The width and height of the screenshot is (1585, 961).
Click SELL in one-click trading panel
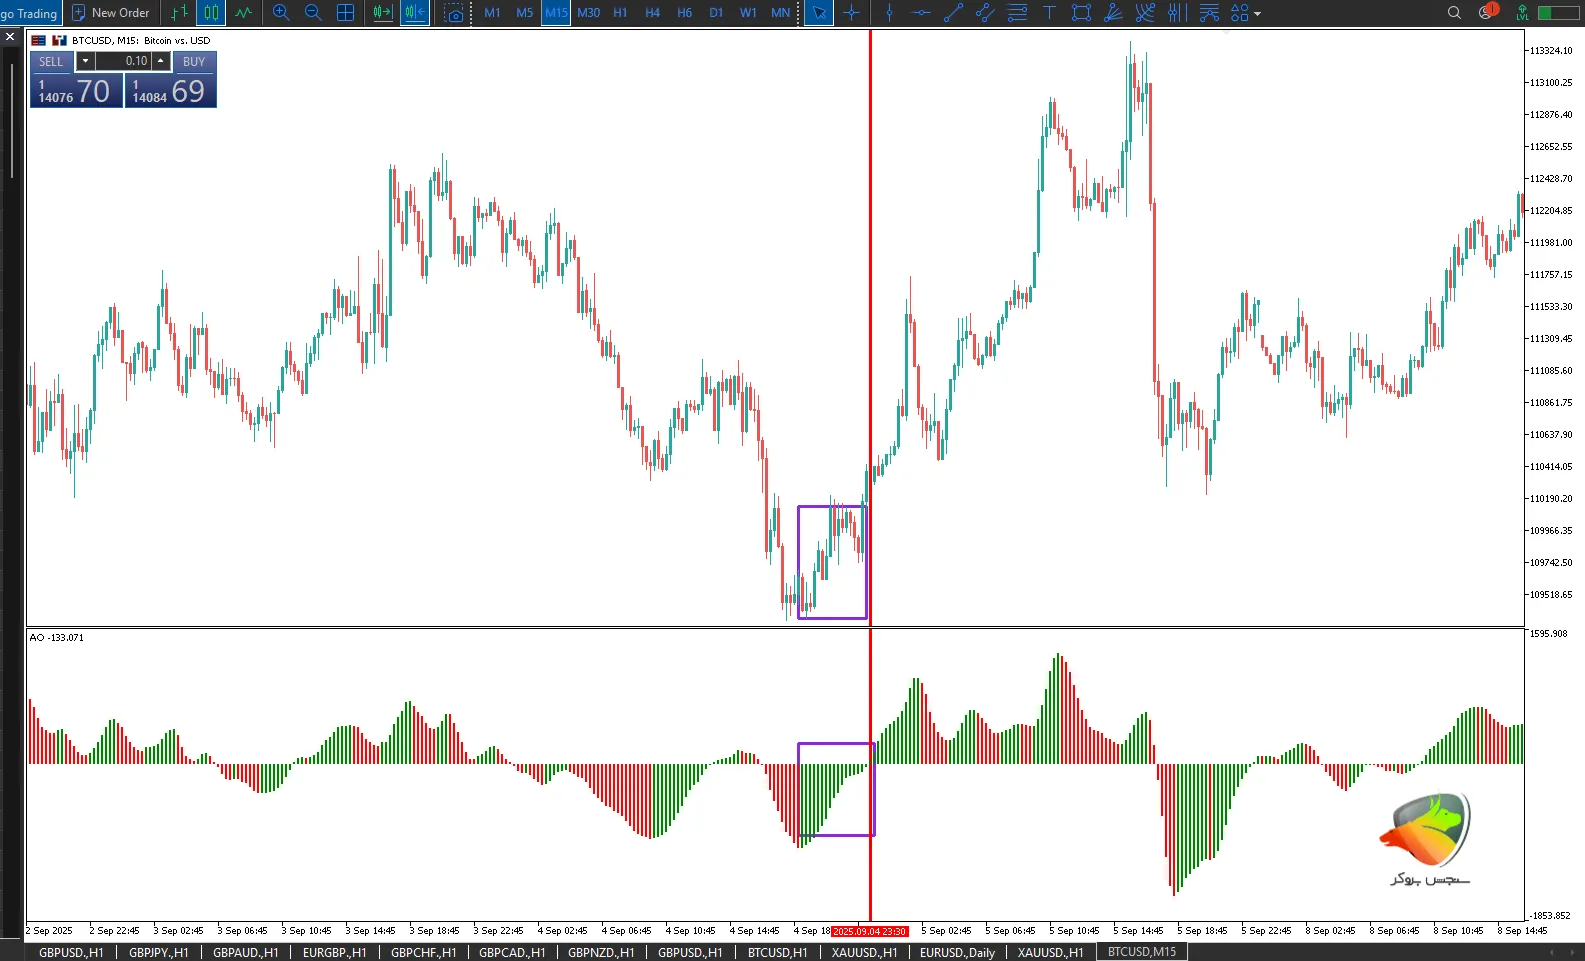pos(51,62)
